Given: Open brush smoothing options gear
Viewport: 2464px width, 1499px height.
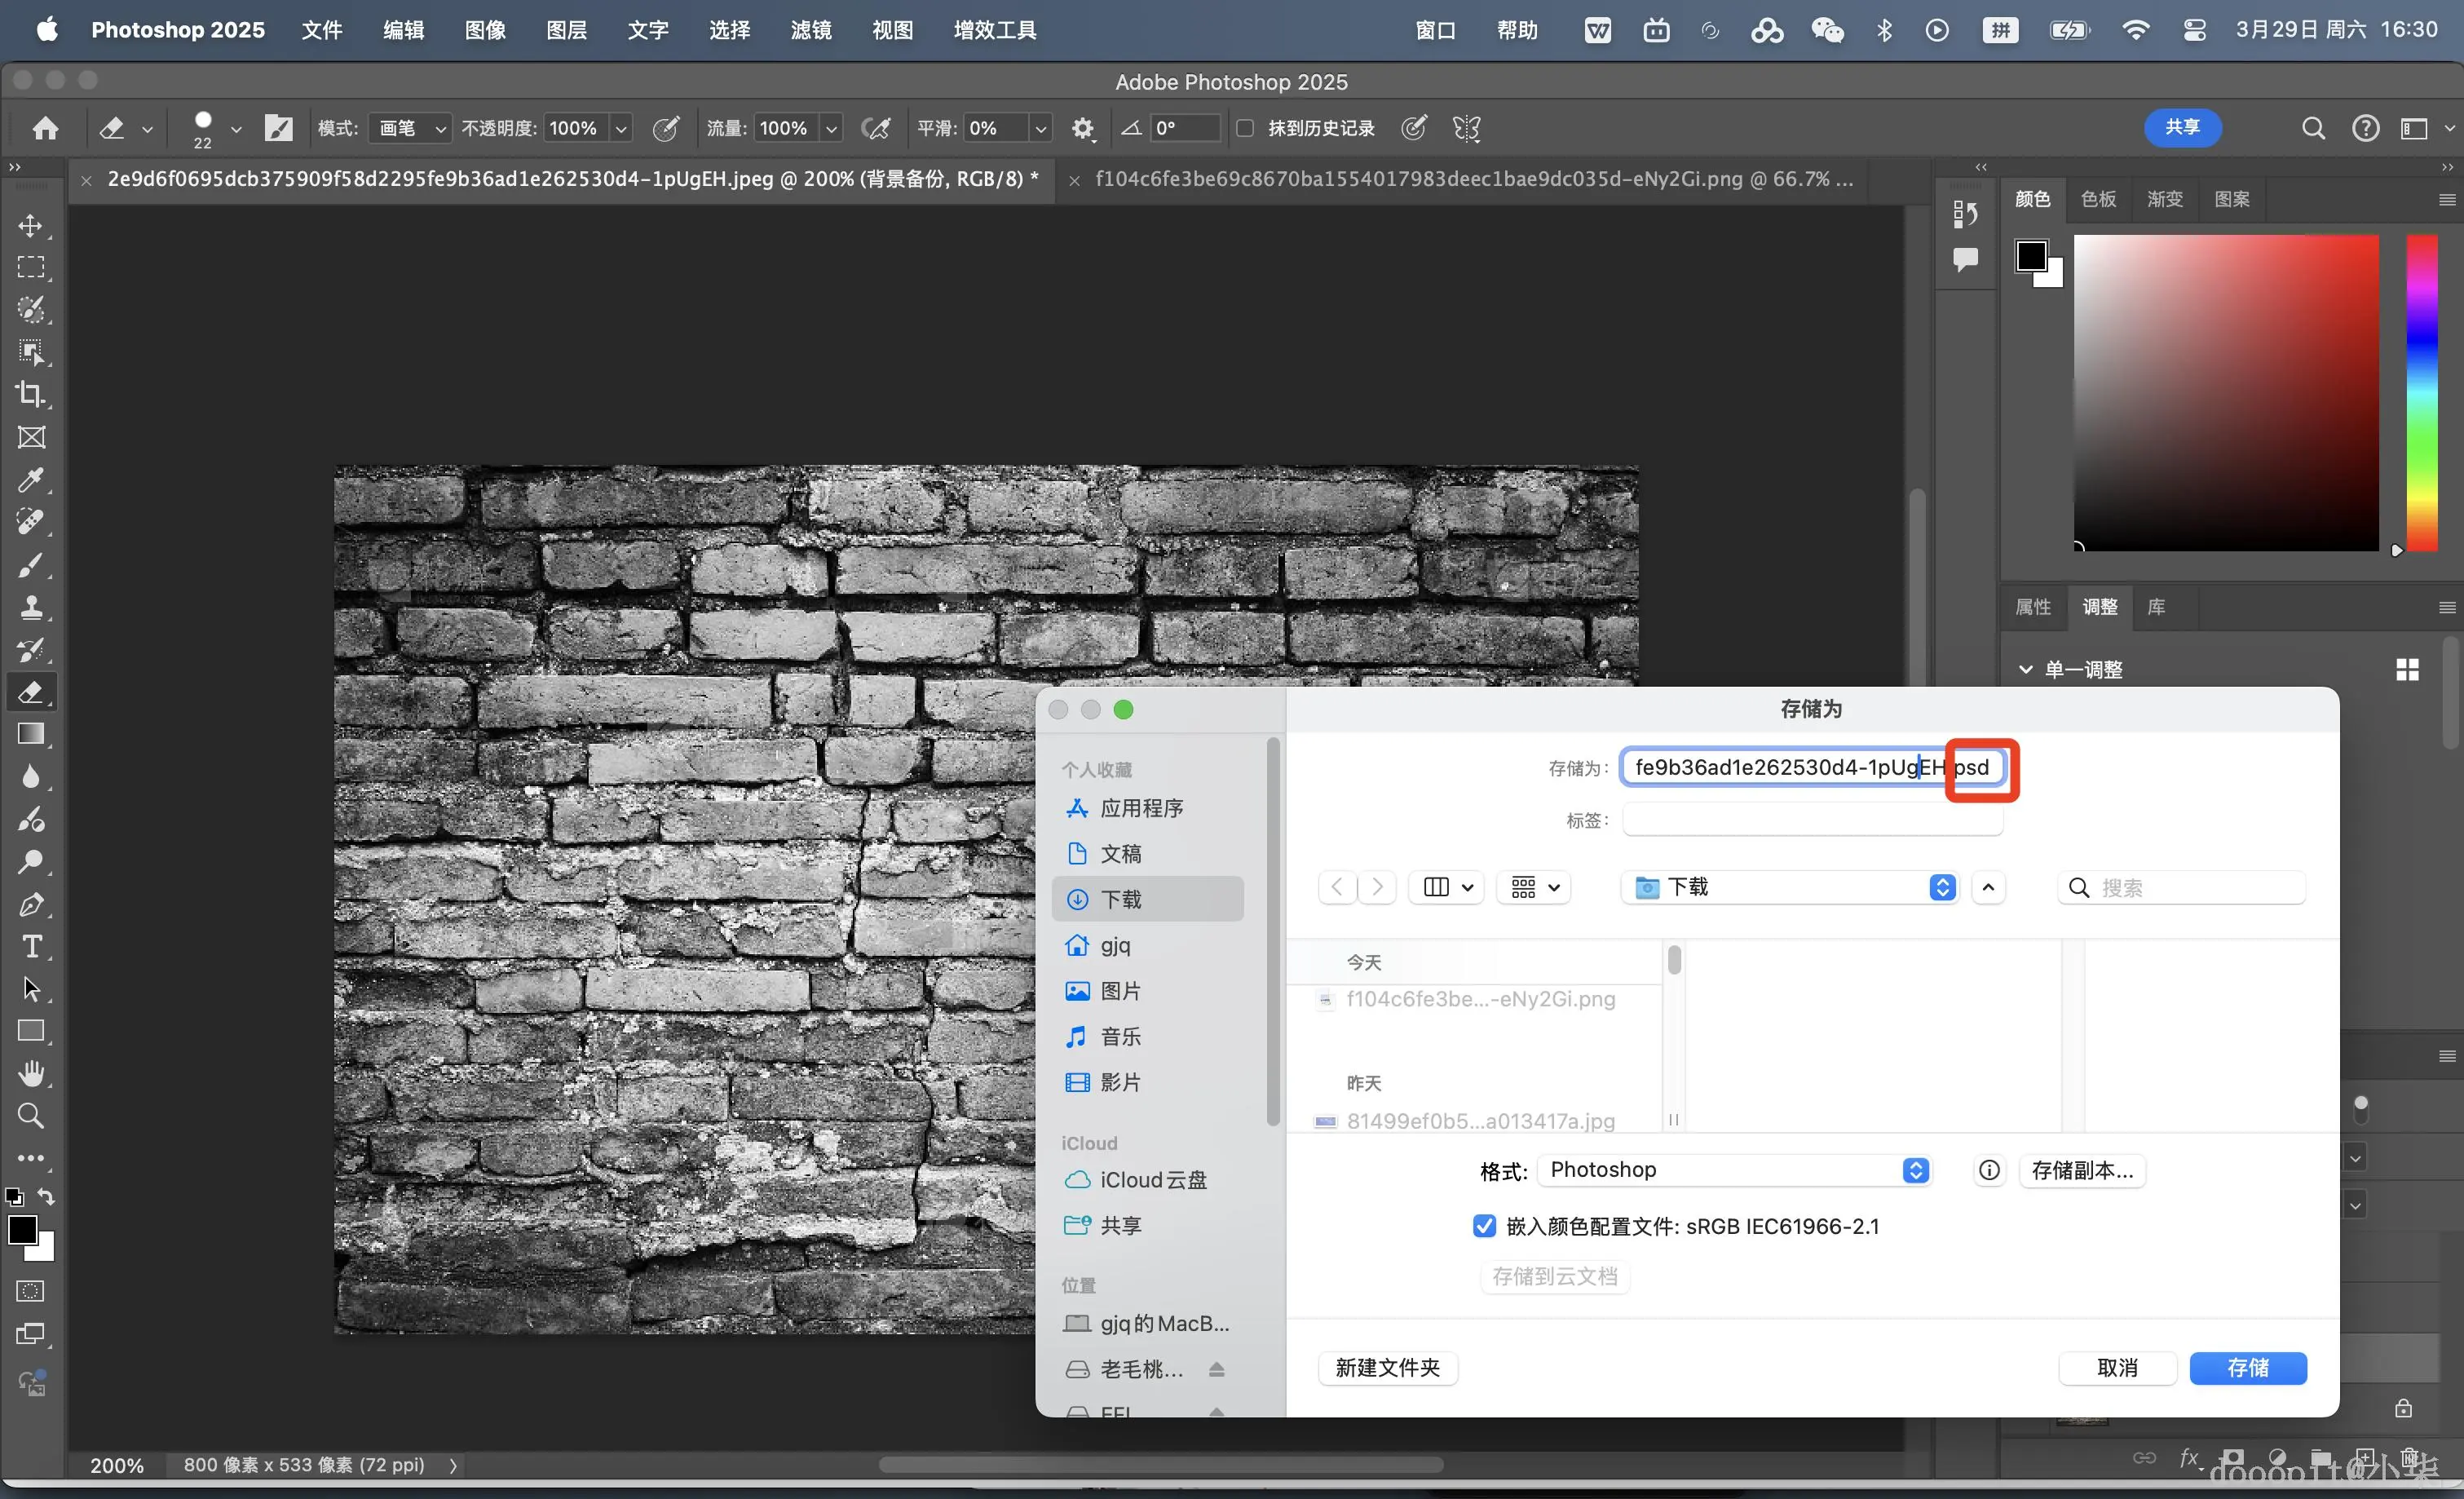Looking at the screenshot, I should 1082,128.
